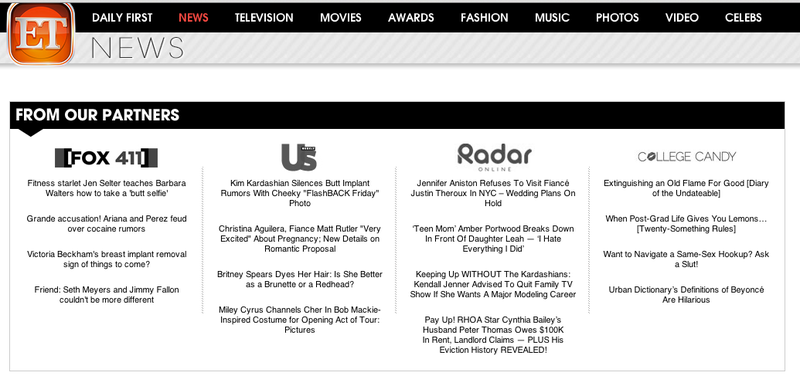Read Seth Meyers and Jimmy Fallon story
Image resolution: width=800 pixels, height=386 pixels.
(x=107, y=295)
